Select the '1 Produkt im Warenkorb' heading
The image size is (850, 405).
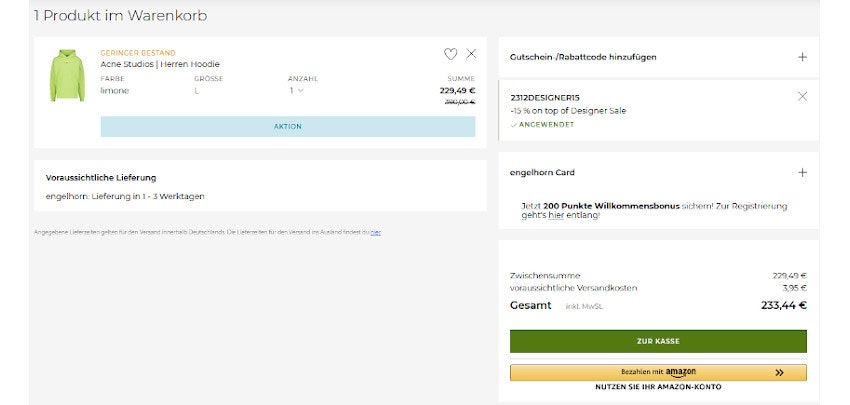pyautogui.click(x=120, y=16)
